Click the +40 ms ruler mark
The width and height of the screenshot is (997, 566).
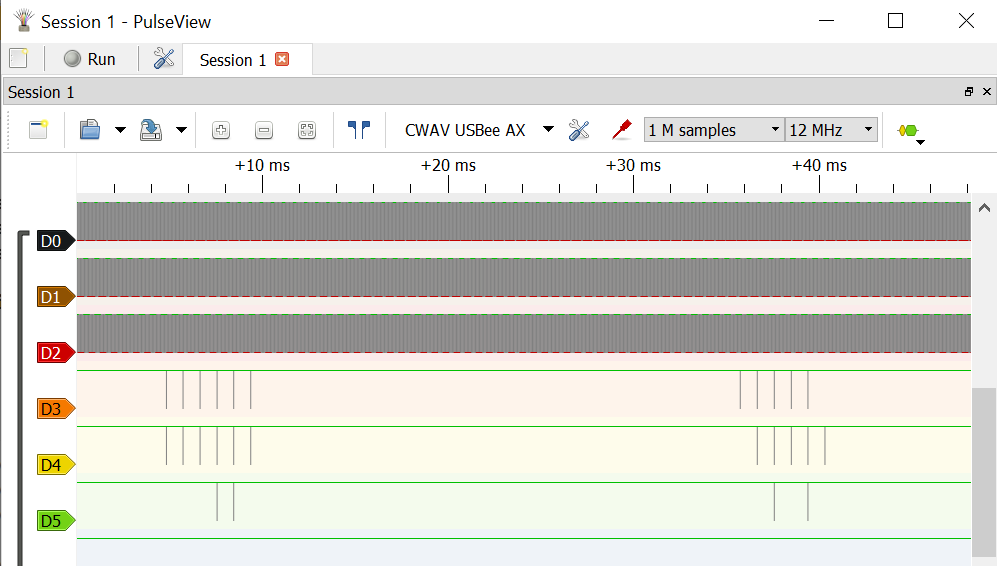click(819, 165)
